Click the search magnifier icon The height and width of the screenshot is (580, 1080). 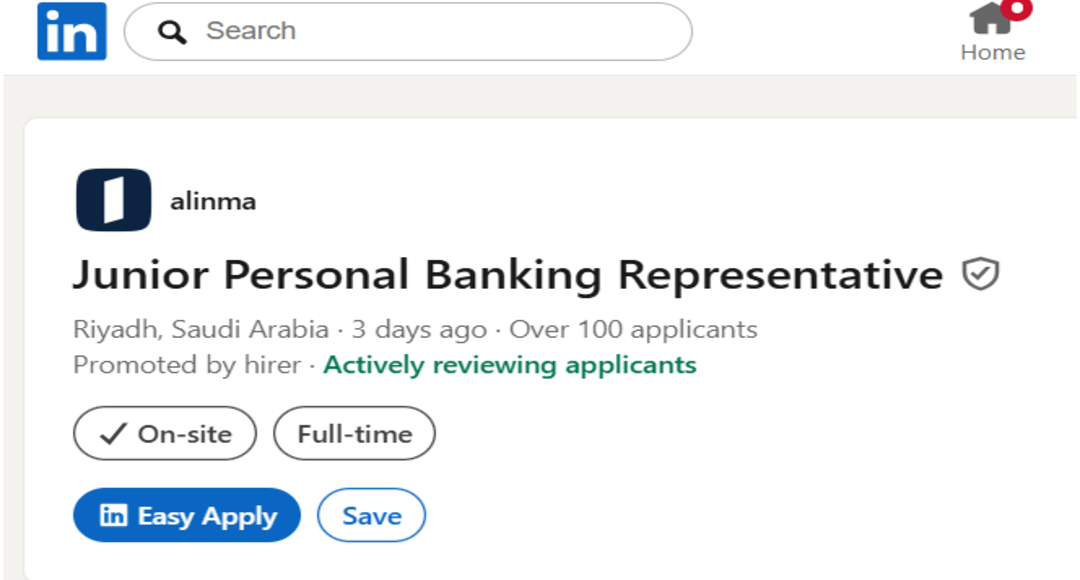[173, 32]
